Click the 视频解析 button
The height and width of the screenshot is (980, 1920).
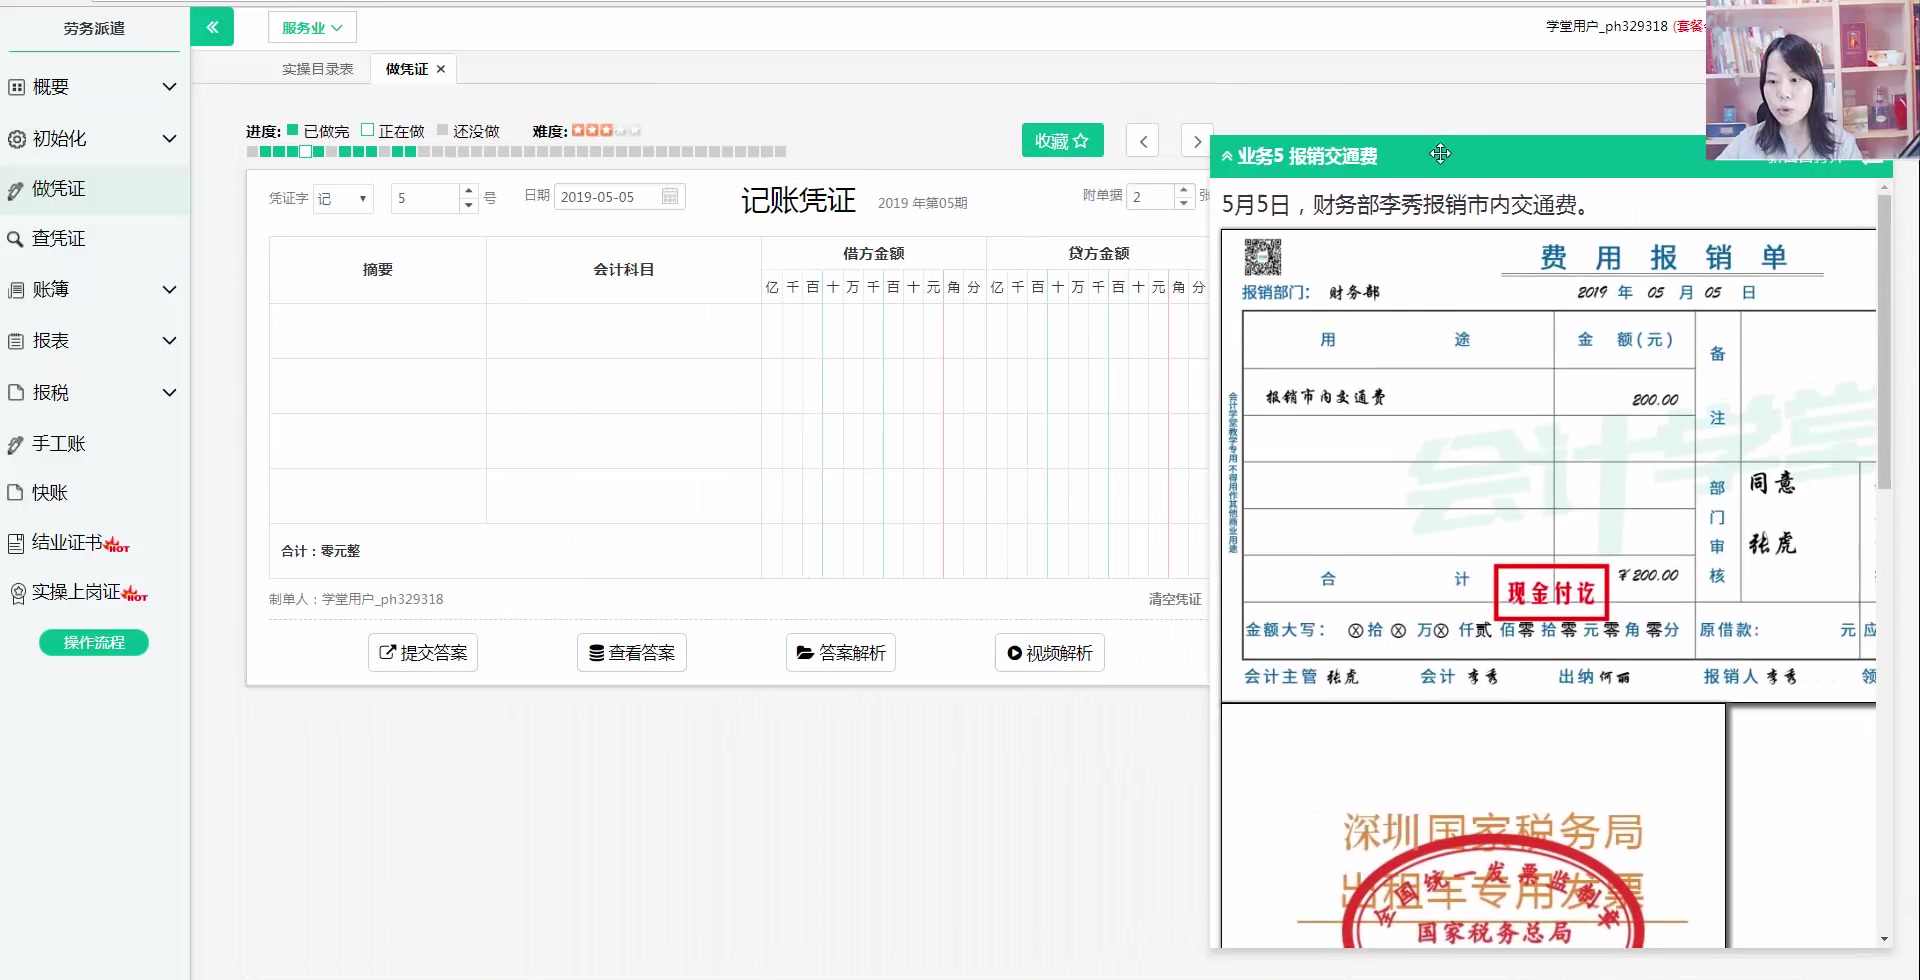[1050, 653]
